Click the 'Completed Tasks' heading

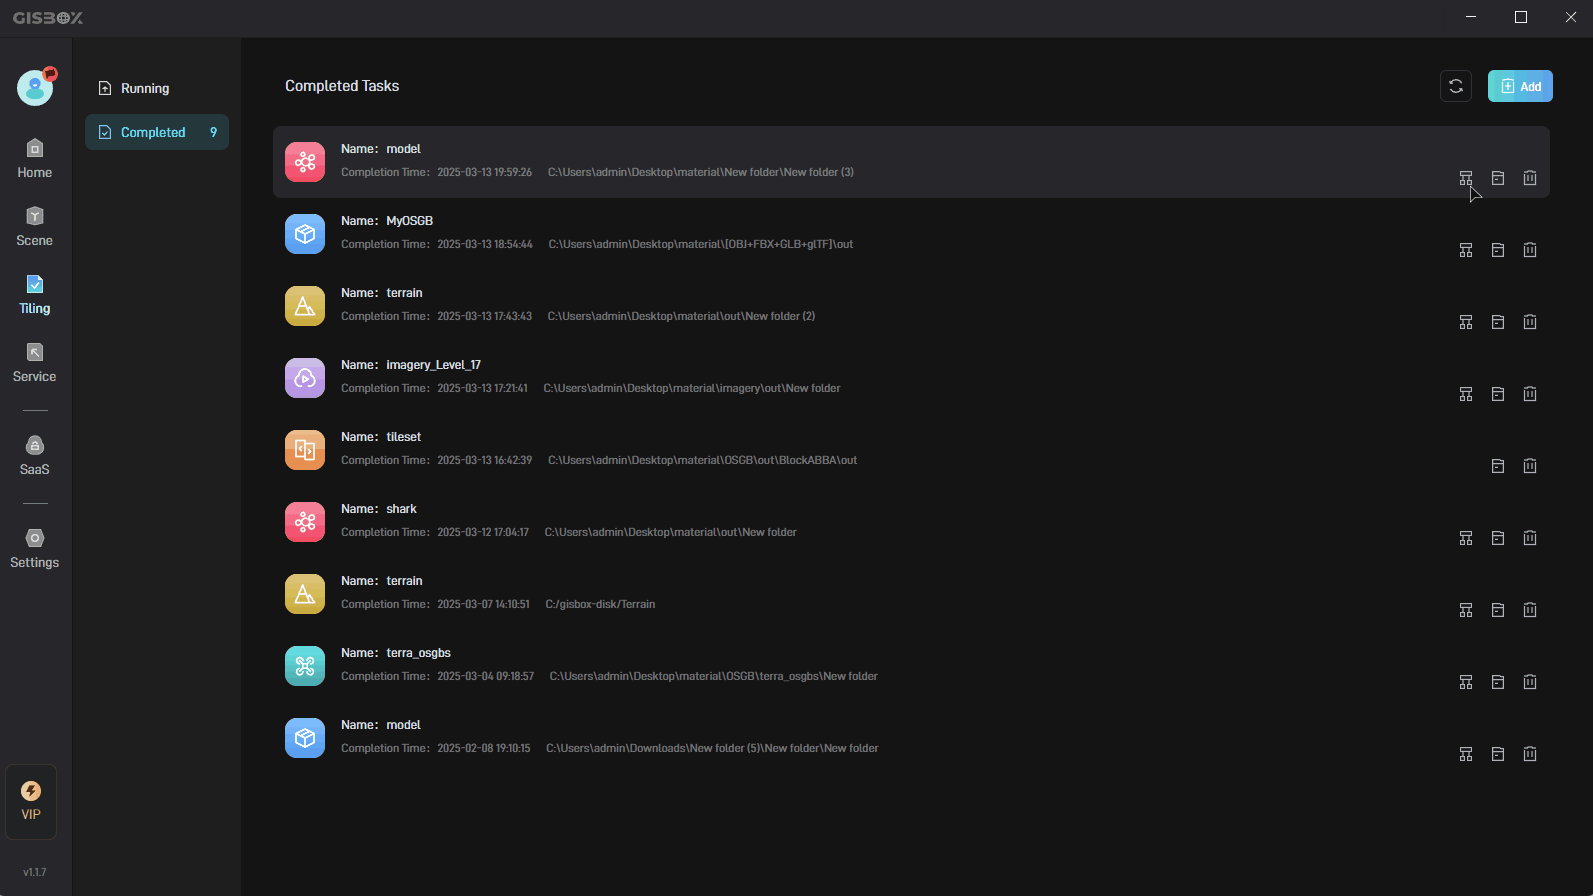coord(342,86)
